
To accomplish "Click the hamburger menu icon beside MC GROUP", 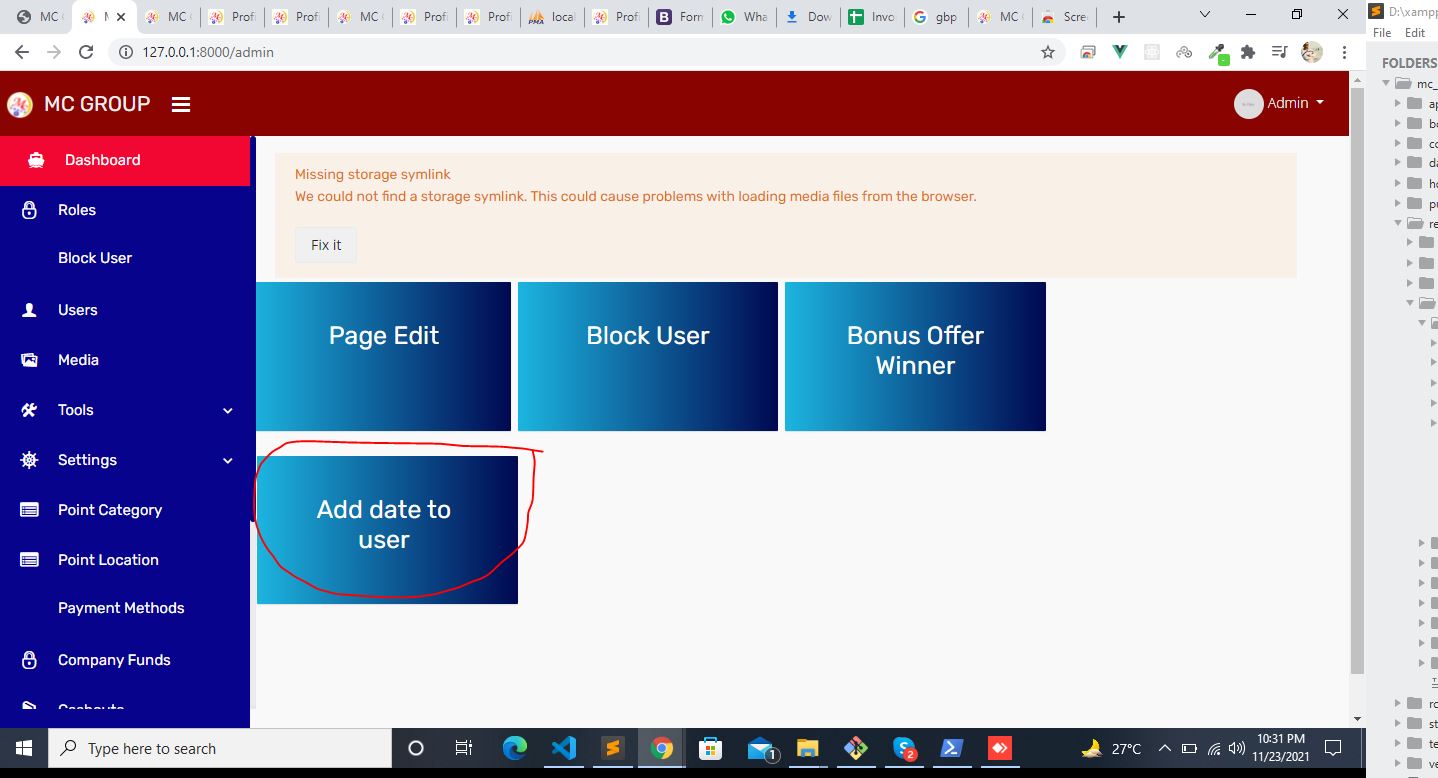I will click(x=181, y=104).
